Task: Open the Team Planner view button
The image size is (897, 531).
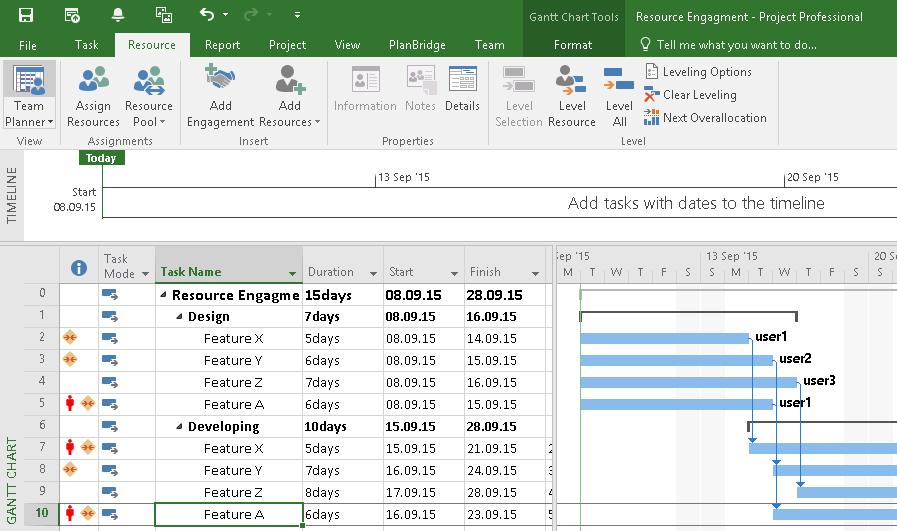Action: 29,97
